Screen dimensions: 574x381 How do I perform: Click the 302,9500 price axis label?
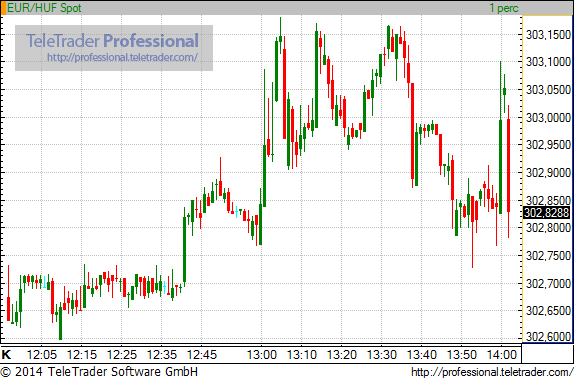click(548, 145)
